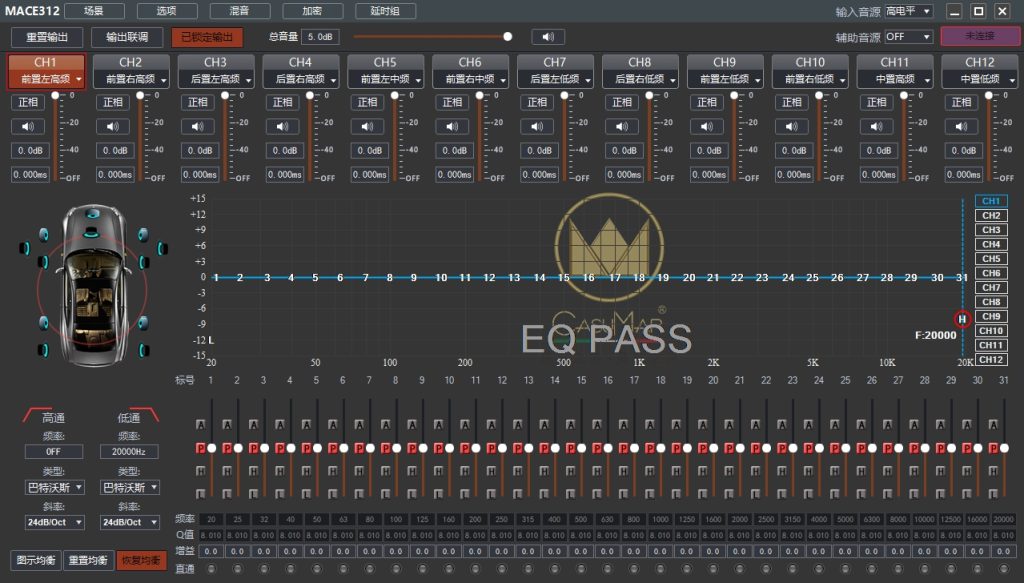
Task: Open the 加密 menu
Action: (x=312, y=11)
